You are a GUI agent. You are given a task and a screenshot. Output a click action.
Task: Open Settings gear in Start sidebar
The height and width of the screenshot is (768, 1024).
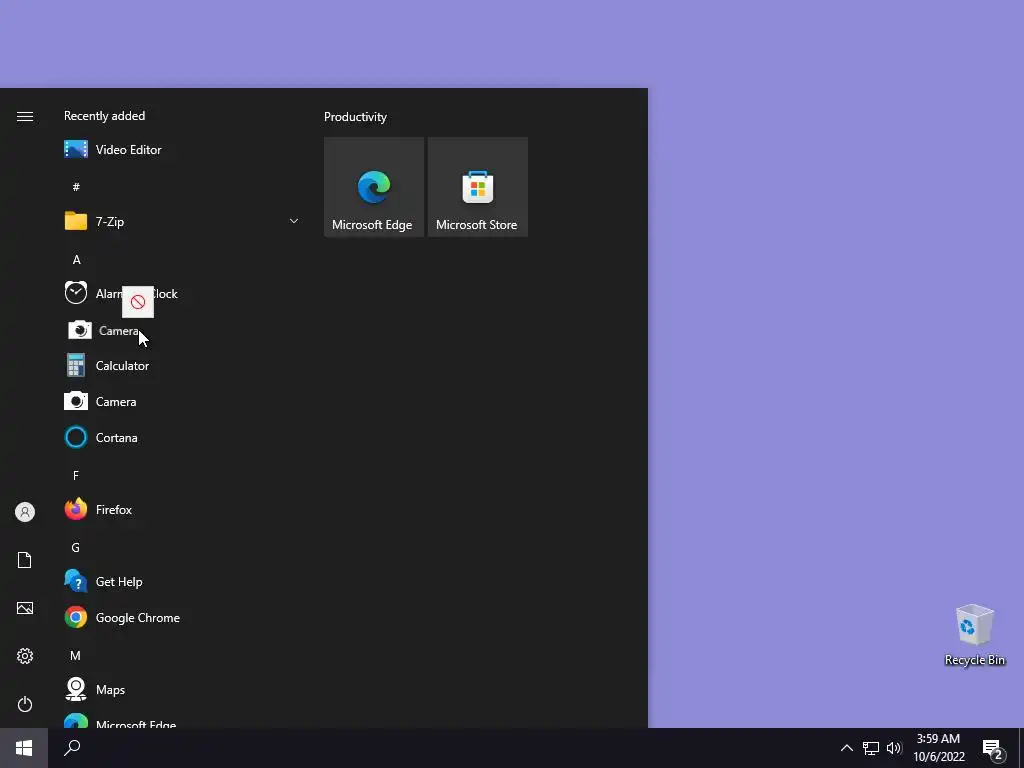pyautogui.click(x=25, y=656)
